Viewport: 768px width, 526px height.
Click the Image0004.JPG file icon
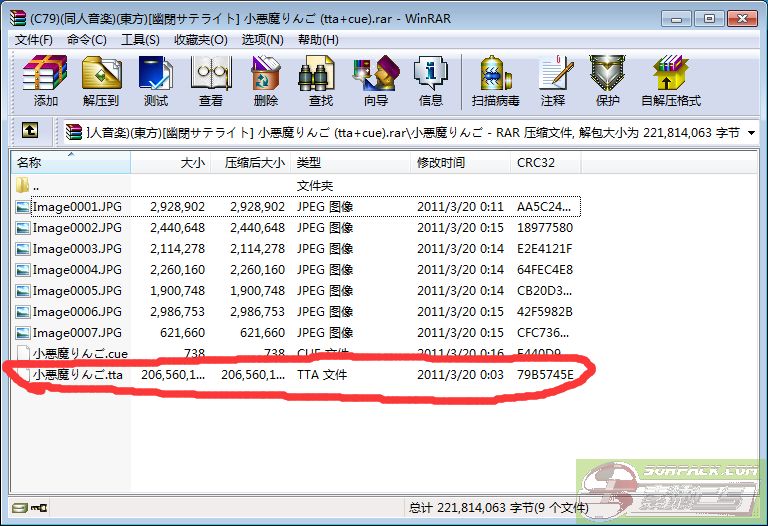(23, 270)
